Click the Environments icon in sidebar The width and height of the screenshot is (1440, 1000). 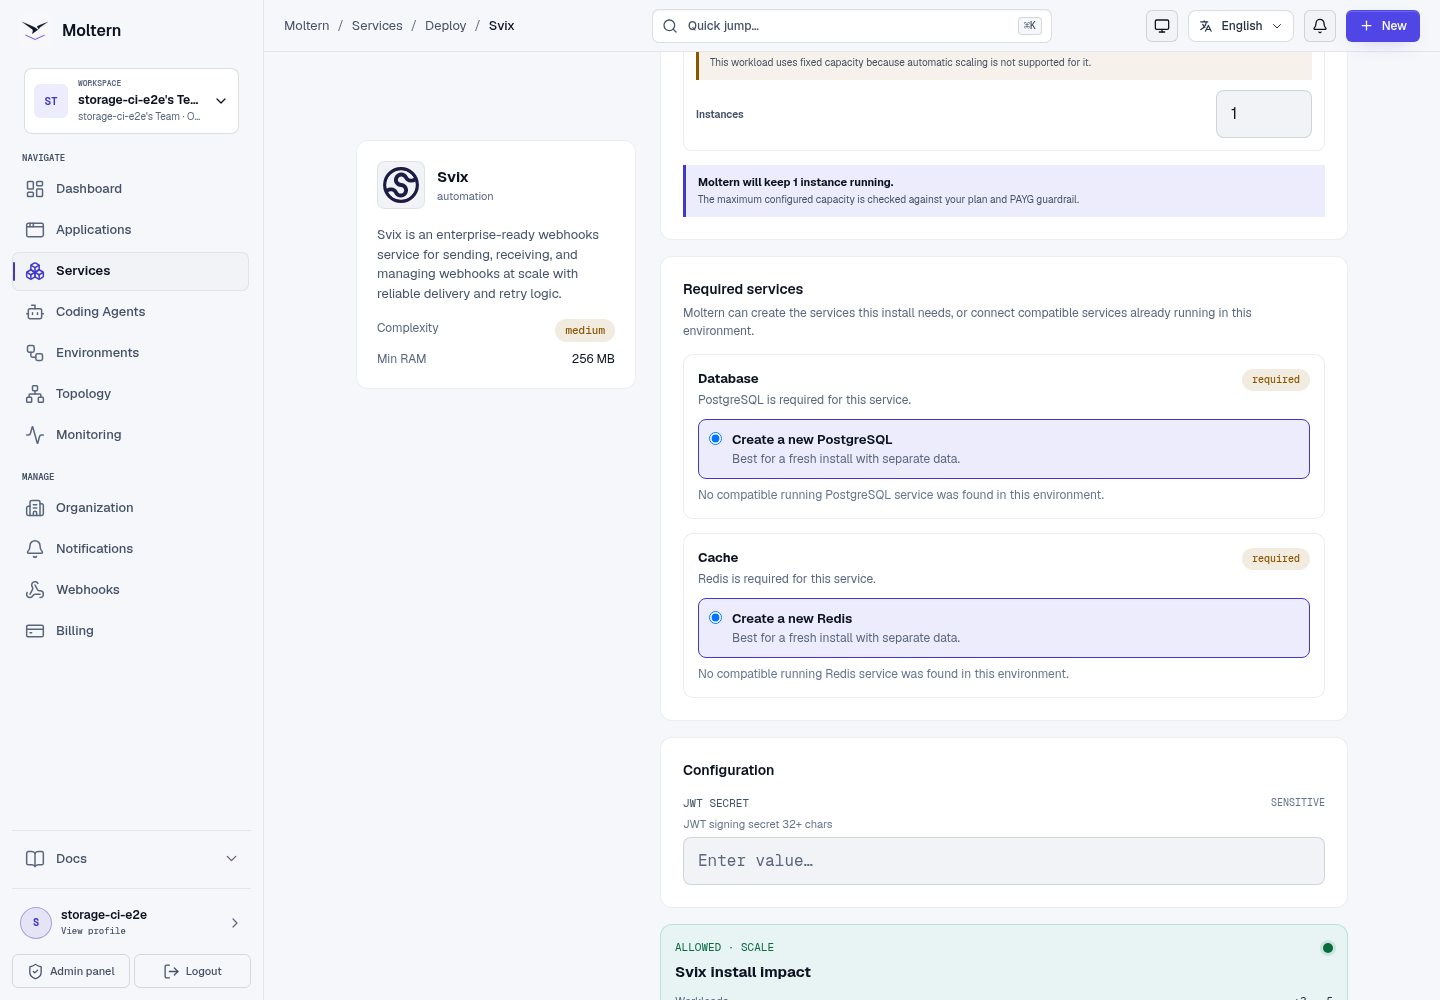pos(35,353)
